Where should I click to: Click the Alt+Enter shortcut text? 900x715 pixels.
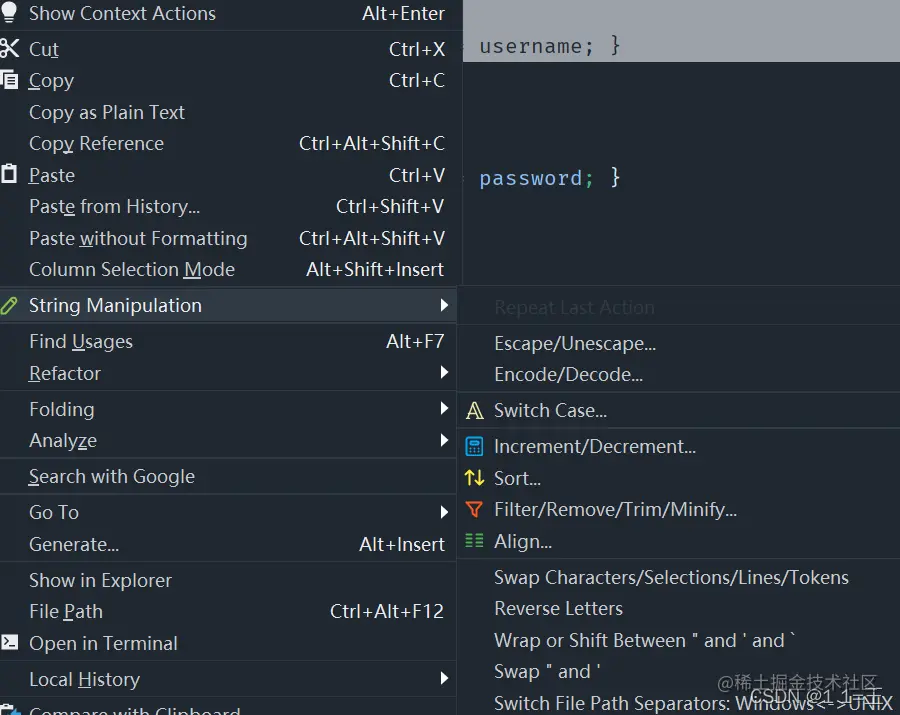pos(403,13)
